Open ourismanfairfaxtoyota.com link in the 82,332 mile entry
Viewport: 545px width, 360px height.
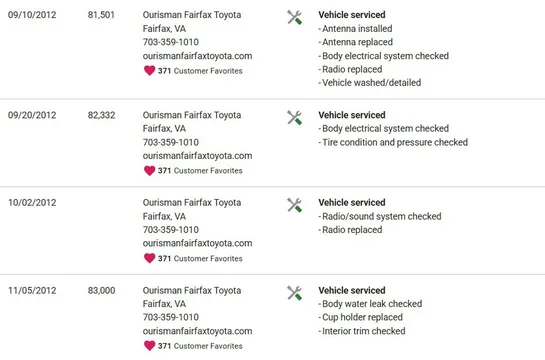click(197, 156)
